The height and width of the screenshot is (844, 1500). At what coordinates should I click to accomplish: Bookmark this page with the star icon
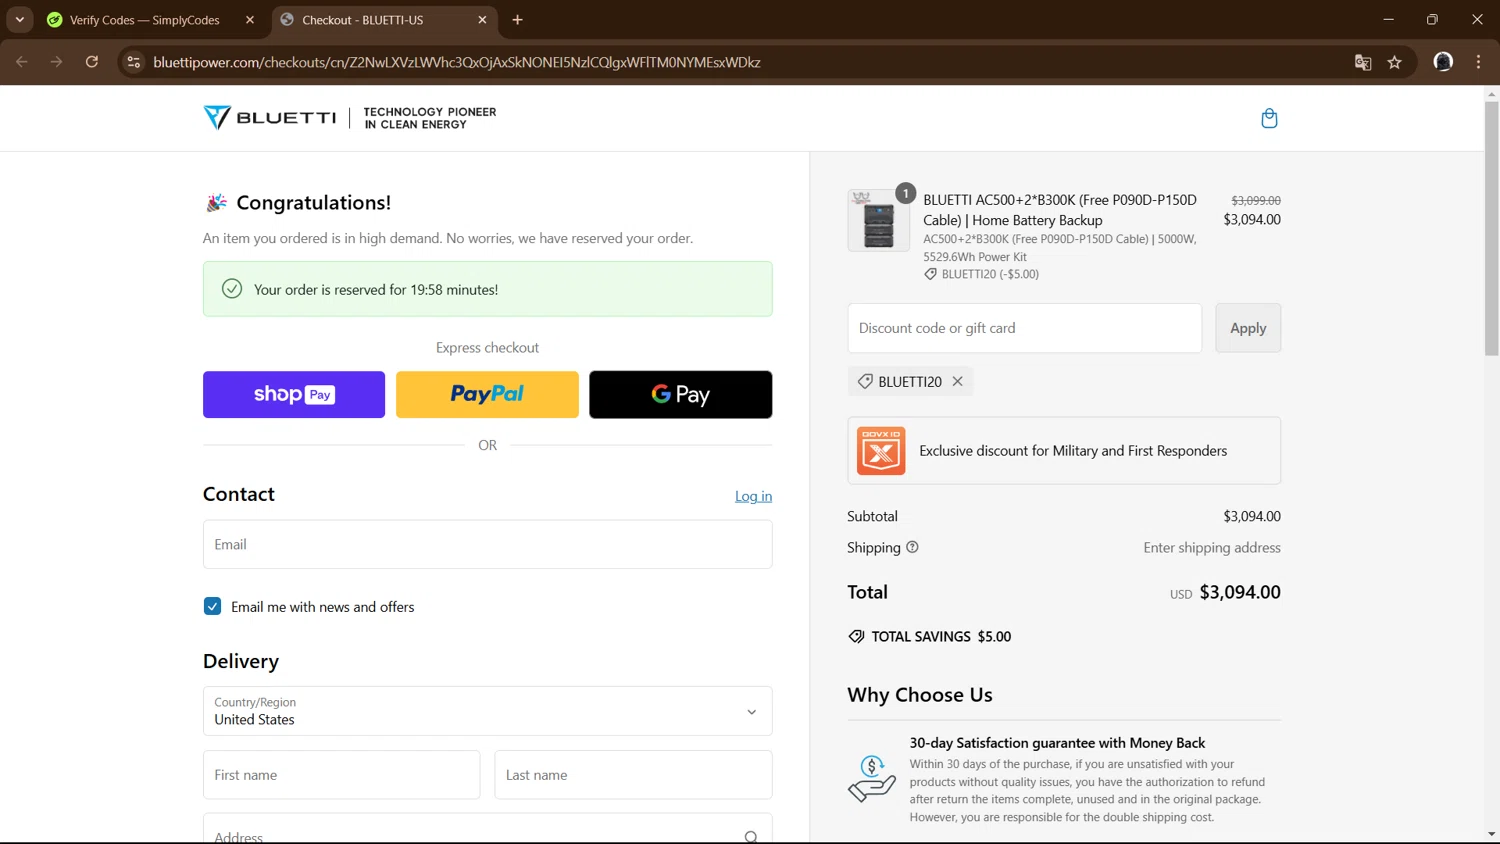pos(1395,62)
